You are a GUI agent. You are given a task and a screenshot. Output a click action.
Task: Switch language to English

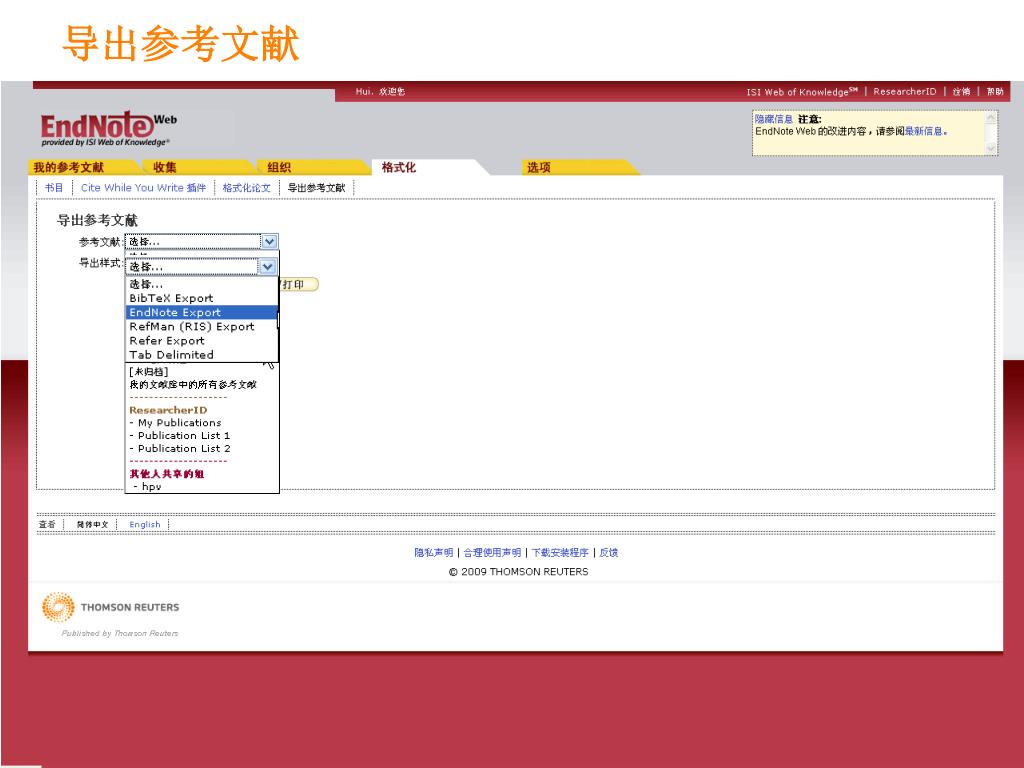coord(144,524)
